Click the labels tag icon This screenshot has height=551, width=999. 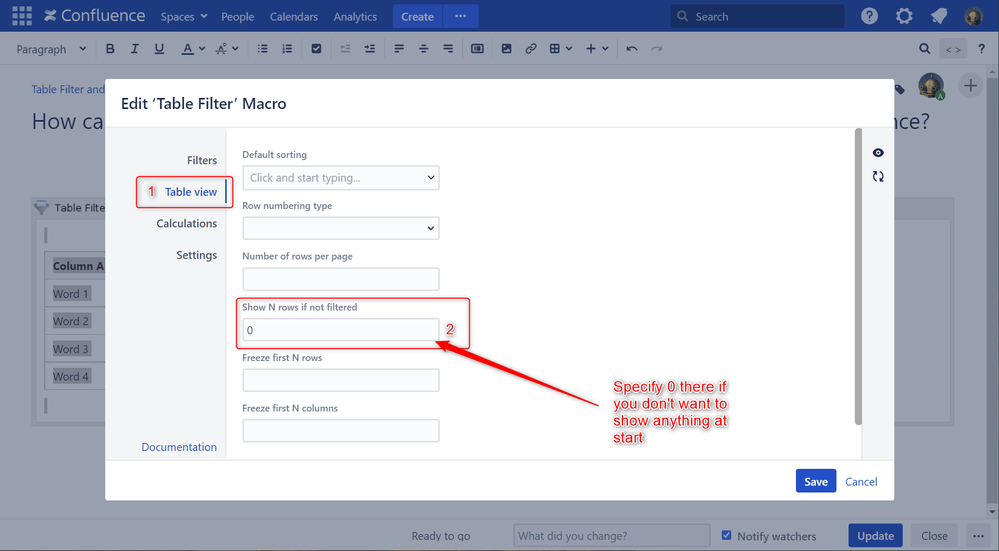[900, 89]
